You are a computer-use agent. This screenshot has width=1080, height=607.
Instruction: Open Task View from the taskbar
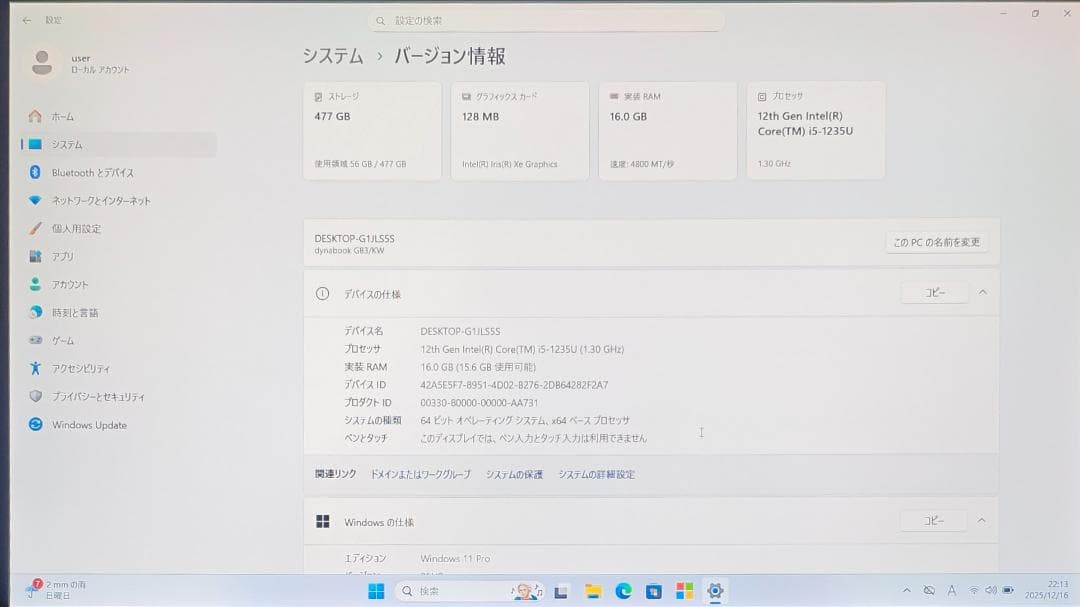tap(561, 590)
